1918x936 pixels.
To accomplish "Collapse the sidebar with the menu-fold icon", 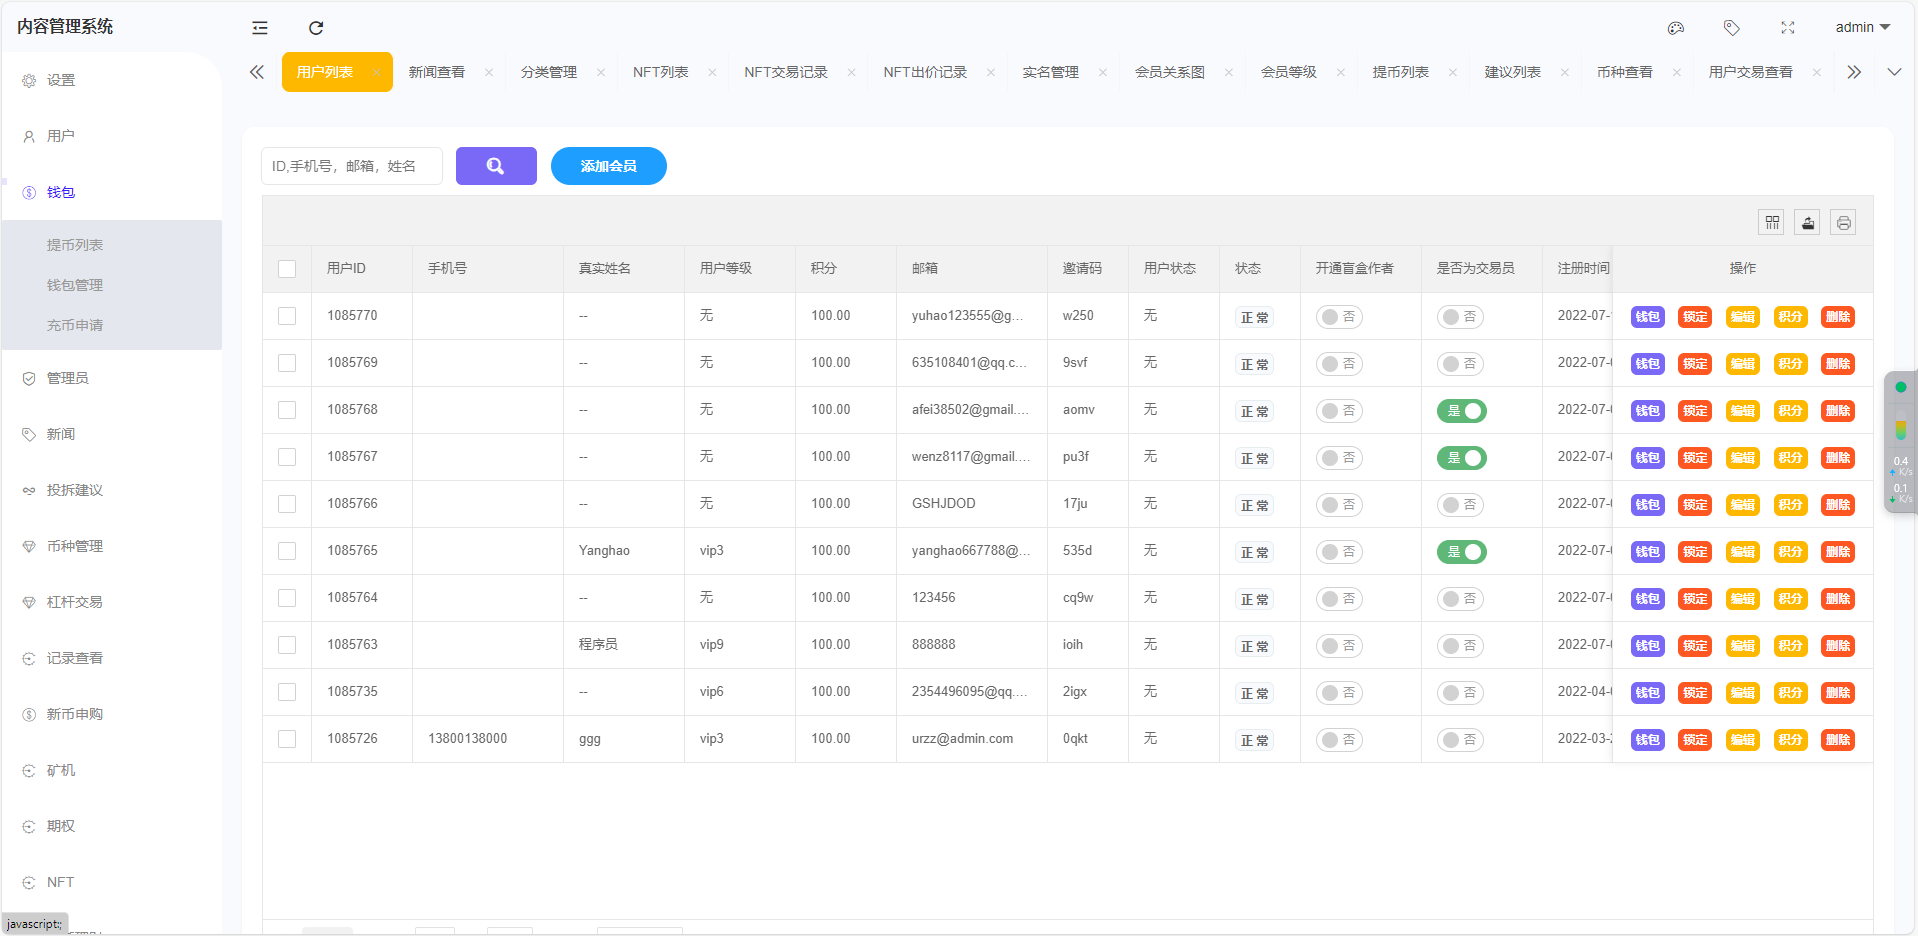I will pyautogui.click(x=260, y=28).
